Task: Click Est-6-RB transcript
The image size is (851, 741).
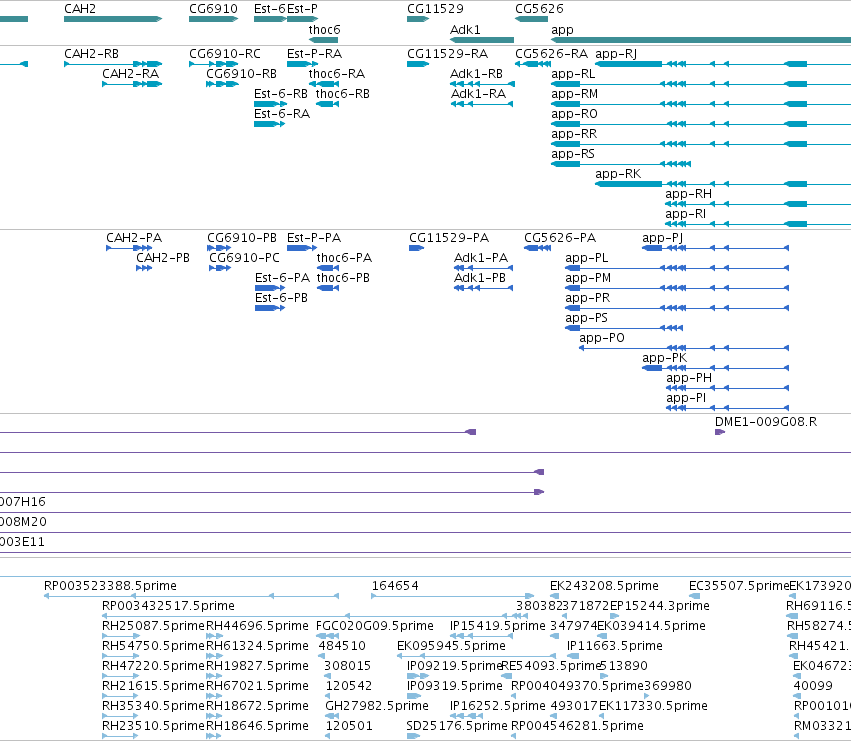Action: click(x=270, y=104)
